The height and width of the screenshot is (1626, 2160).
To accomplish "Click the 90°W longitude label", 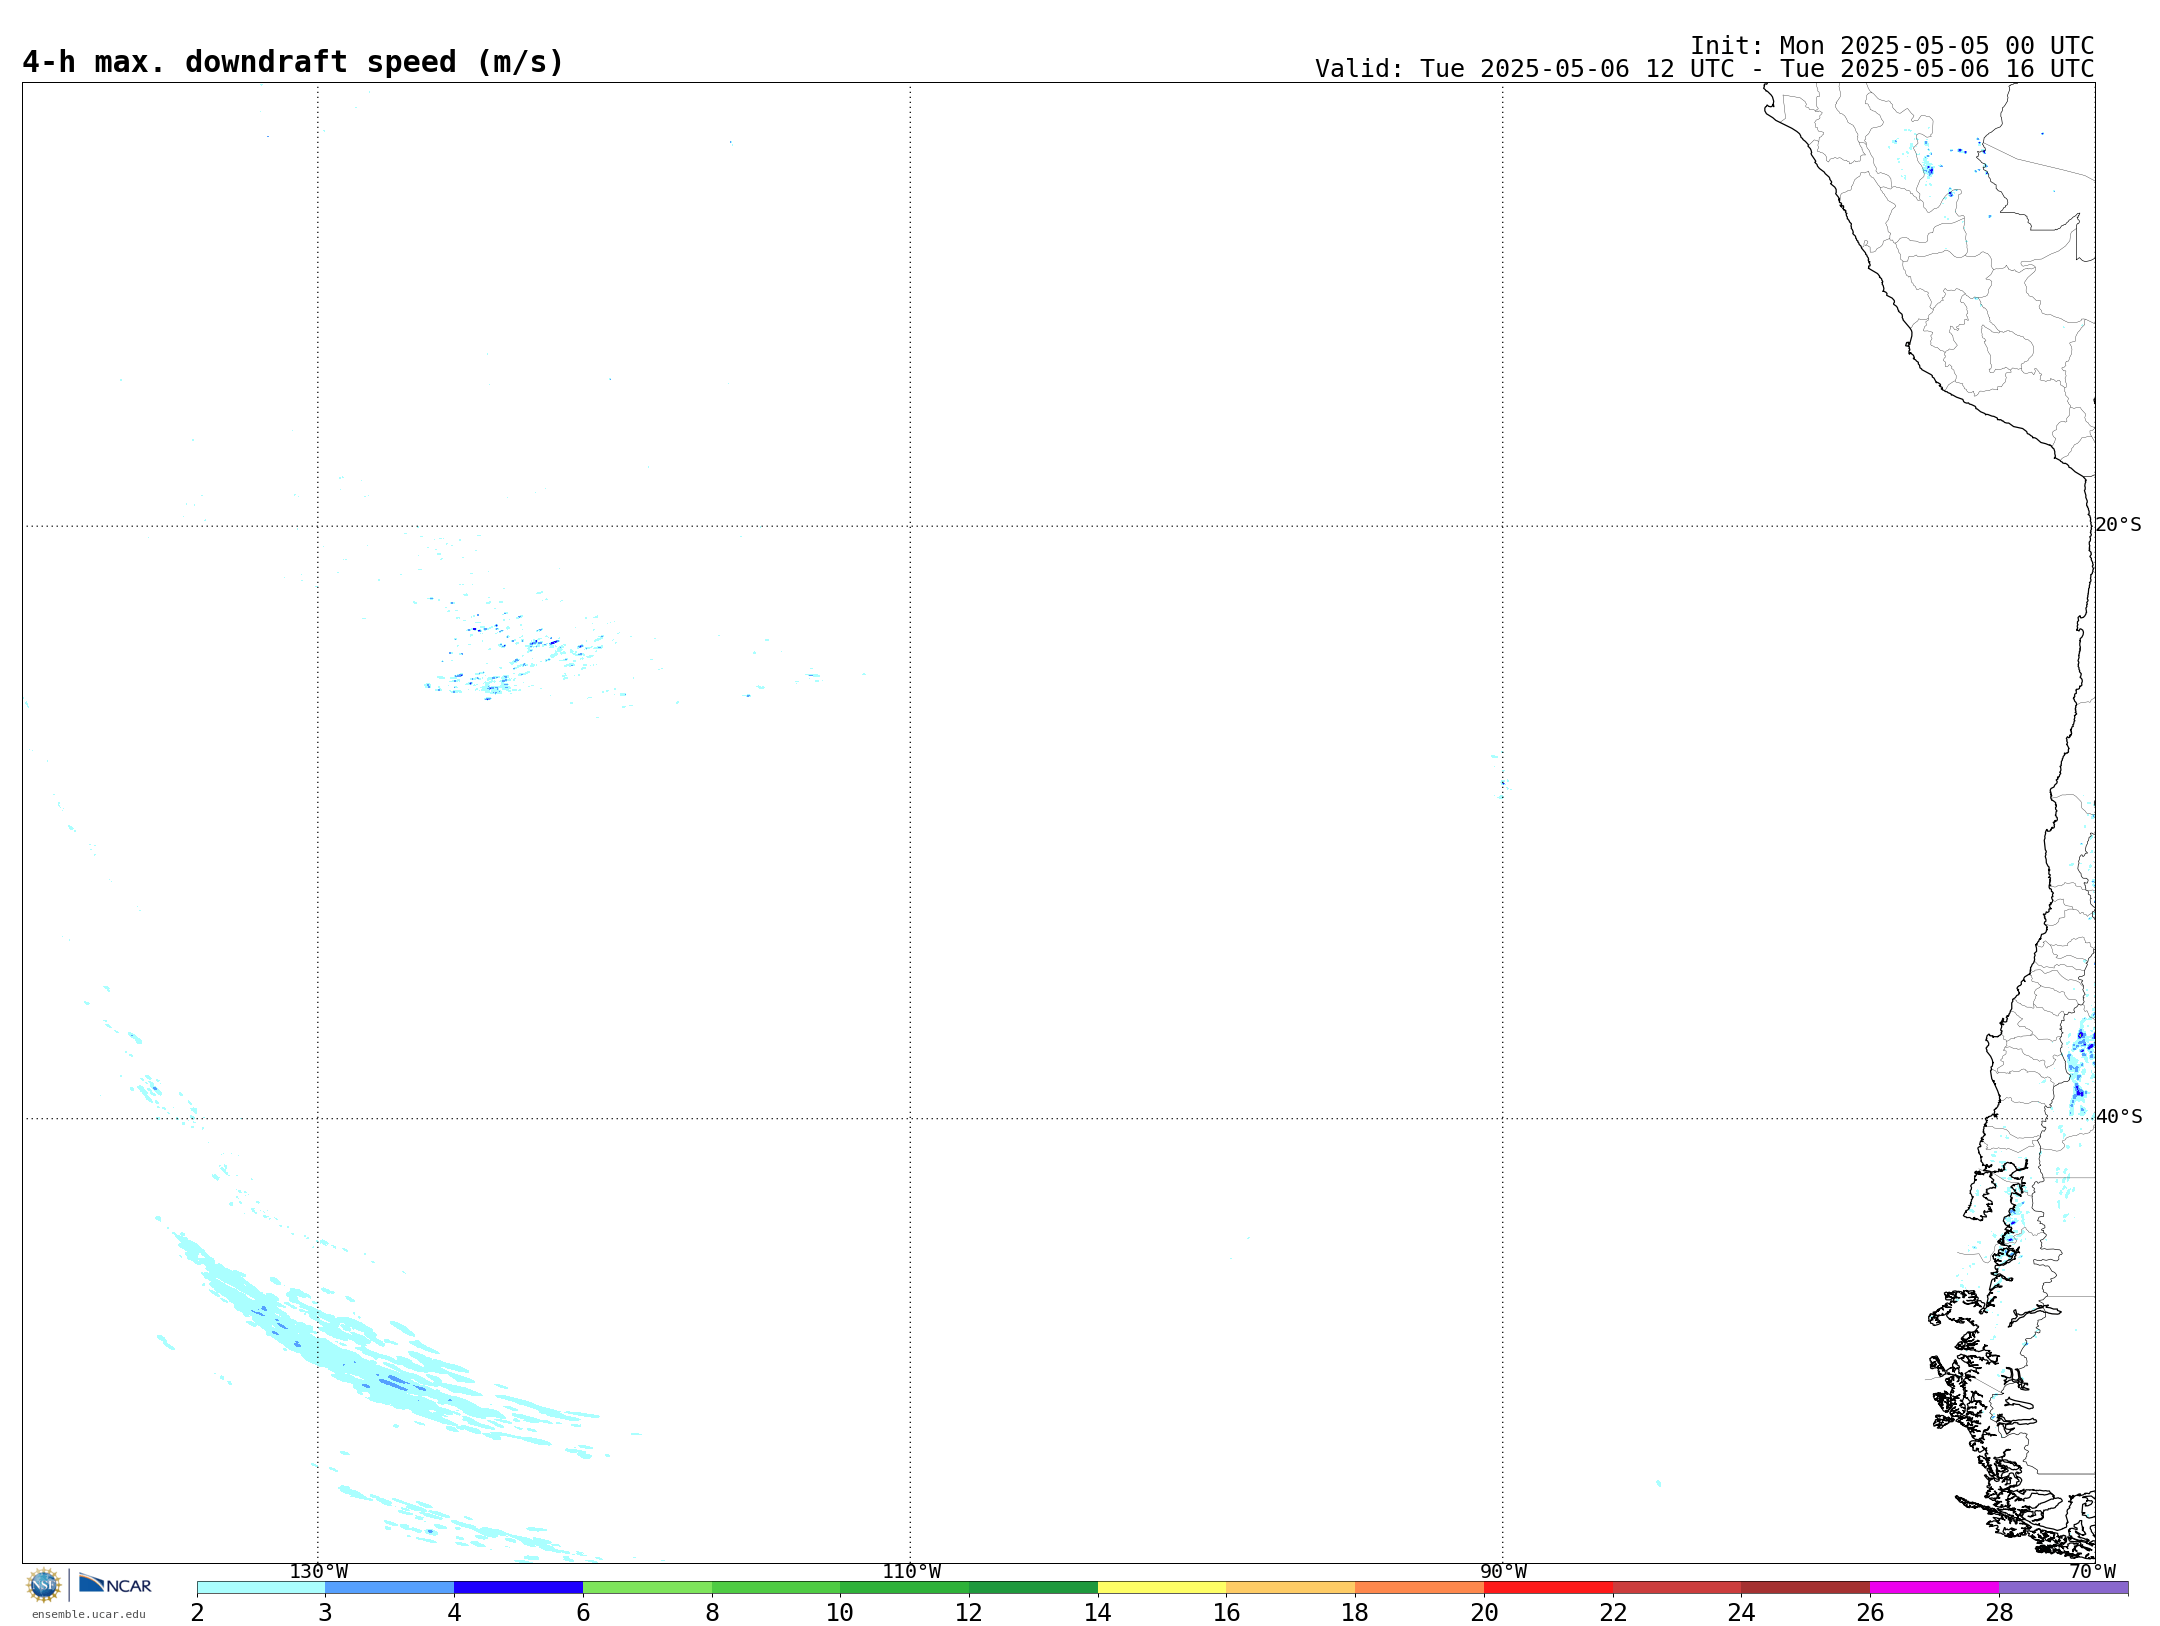I will click(x=1503, y=1572).
